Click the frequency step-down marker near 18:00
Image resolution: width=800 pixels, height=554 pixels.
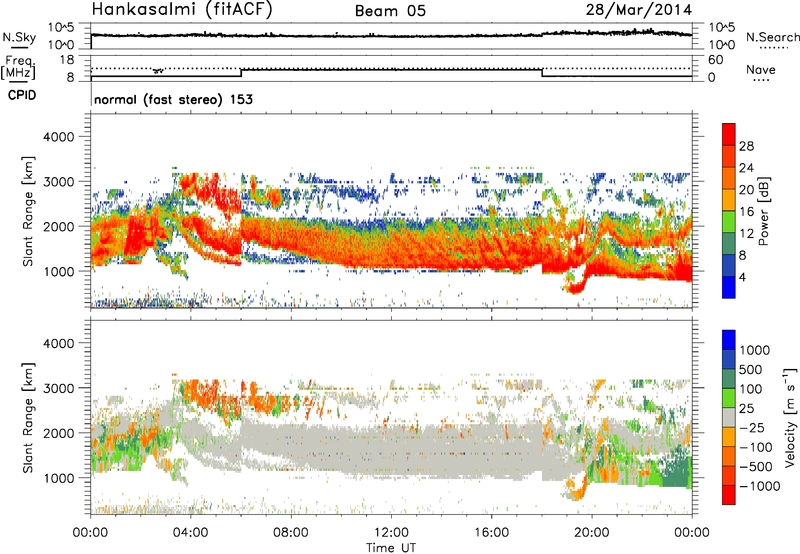(542, 73)
